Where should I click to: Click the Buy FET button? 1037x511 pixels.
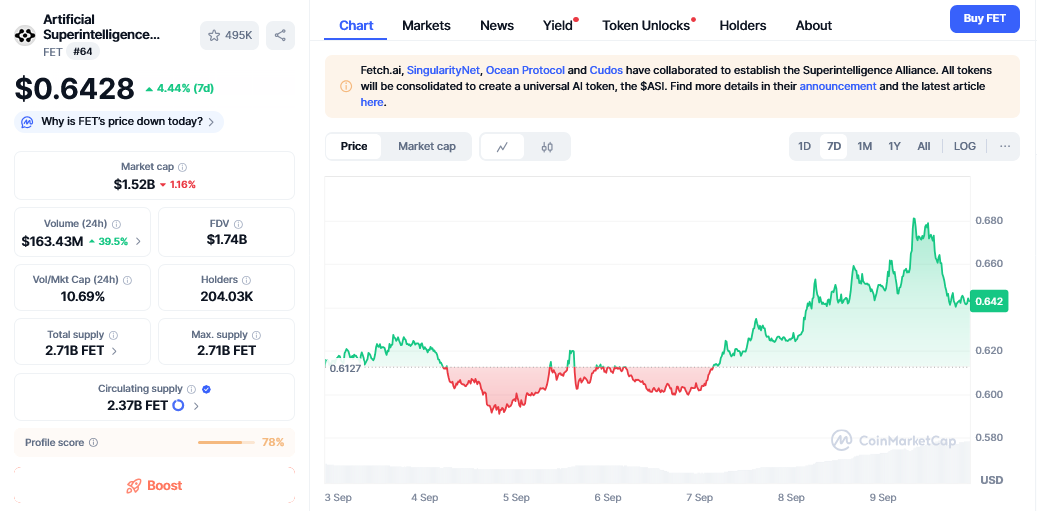[x=985, y=19]
